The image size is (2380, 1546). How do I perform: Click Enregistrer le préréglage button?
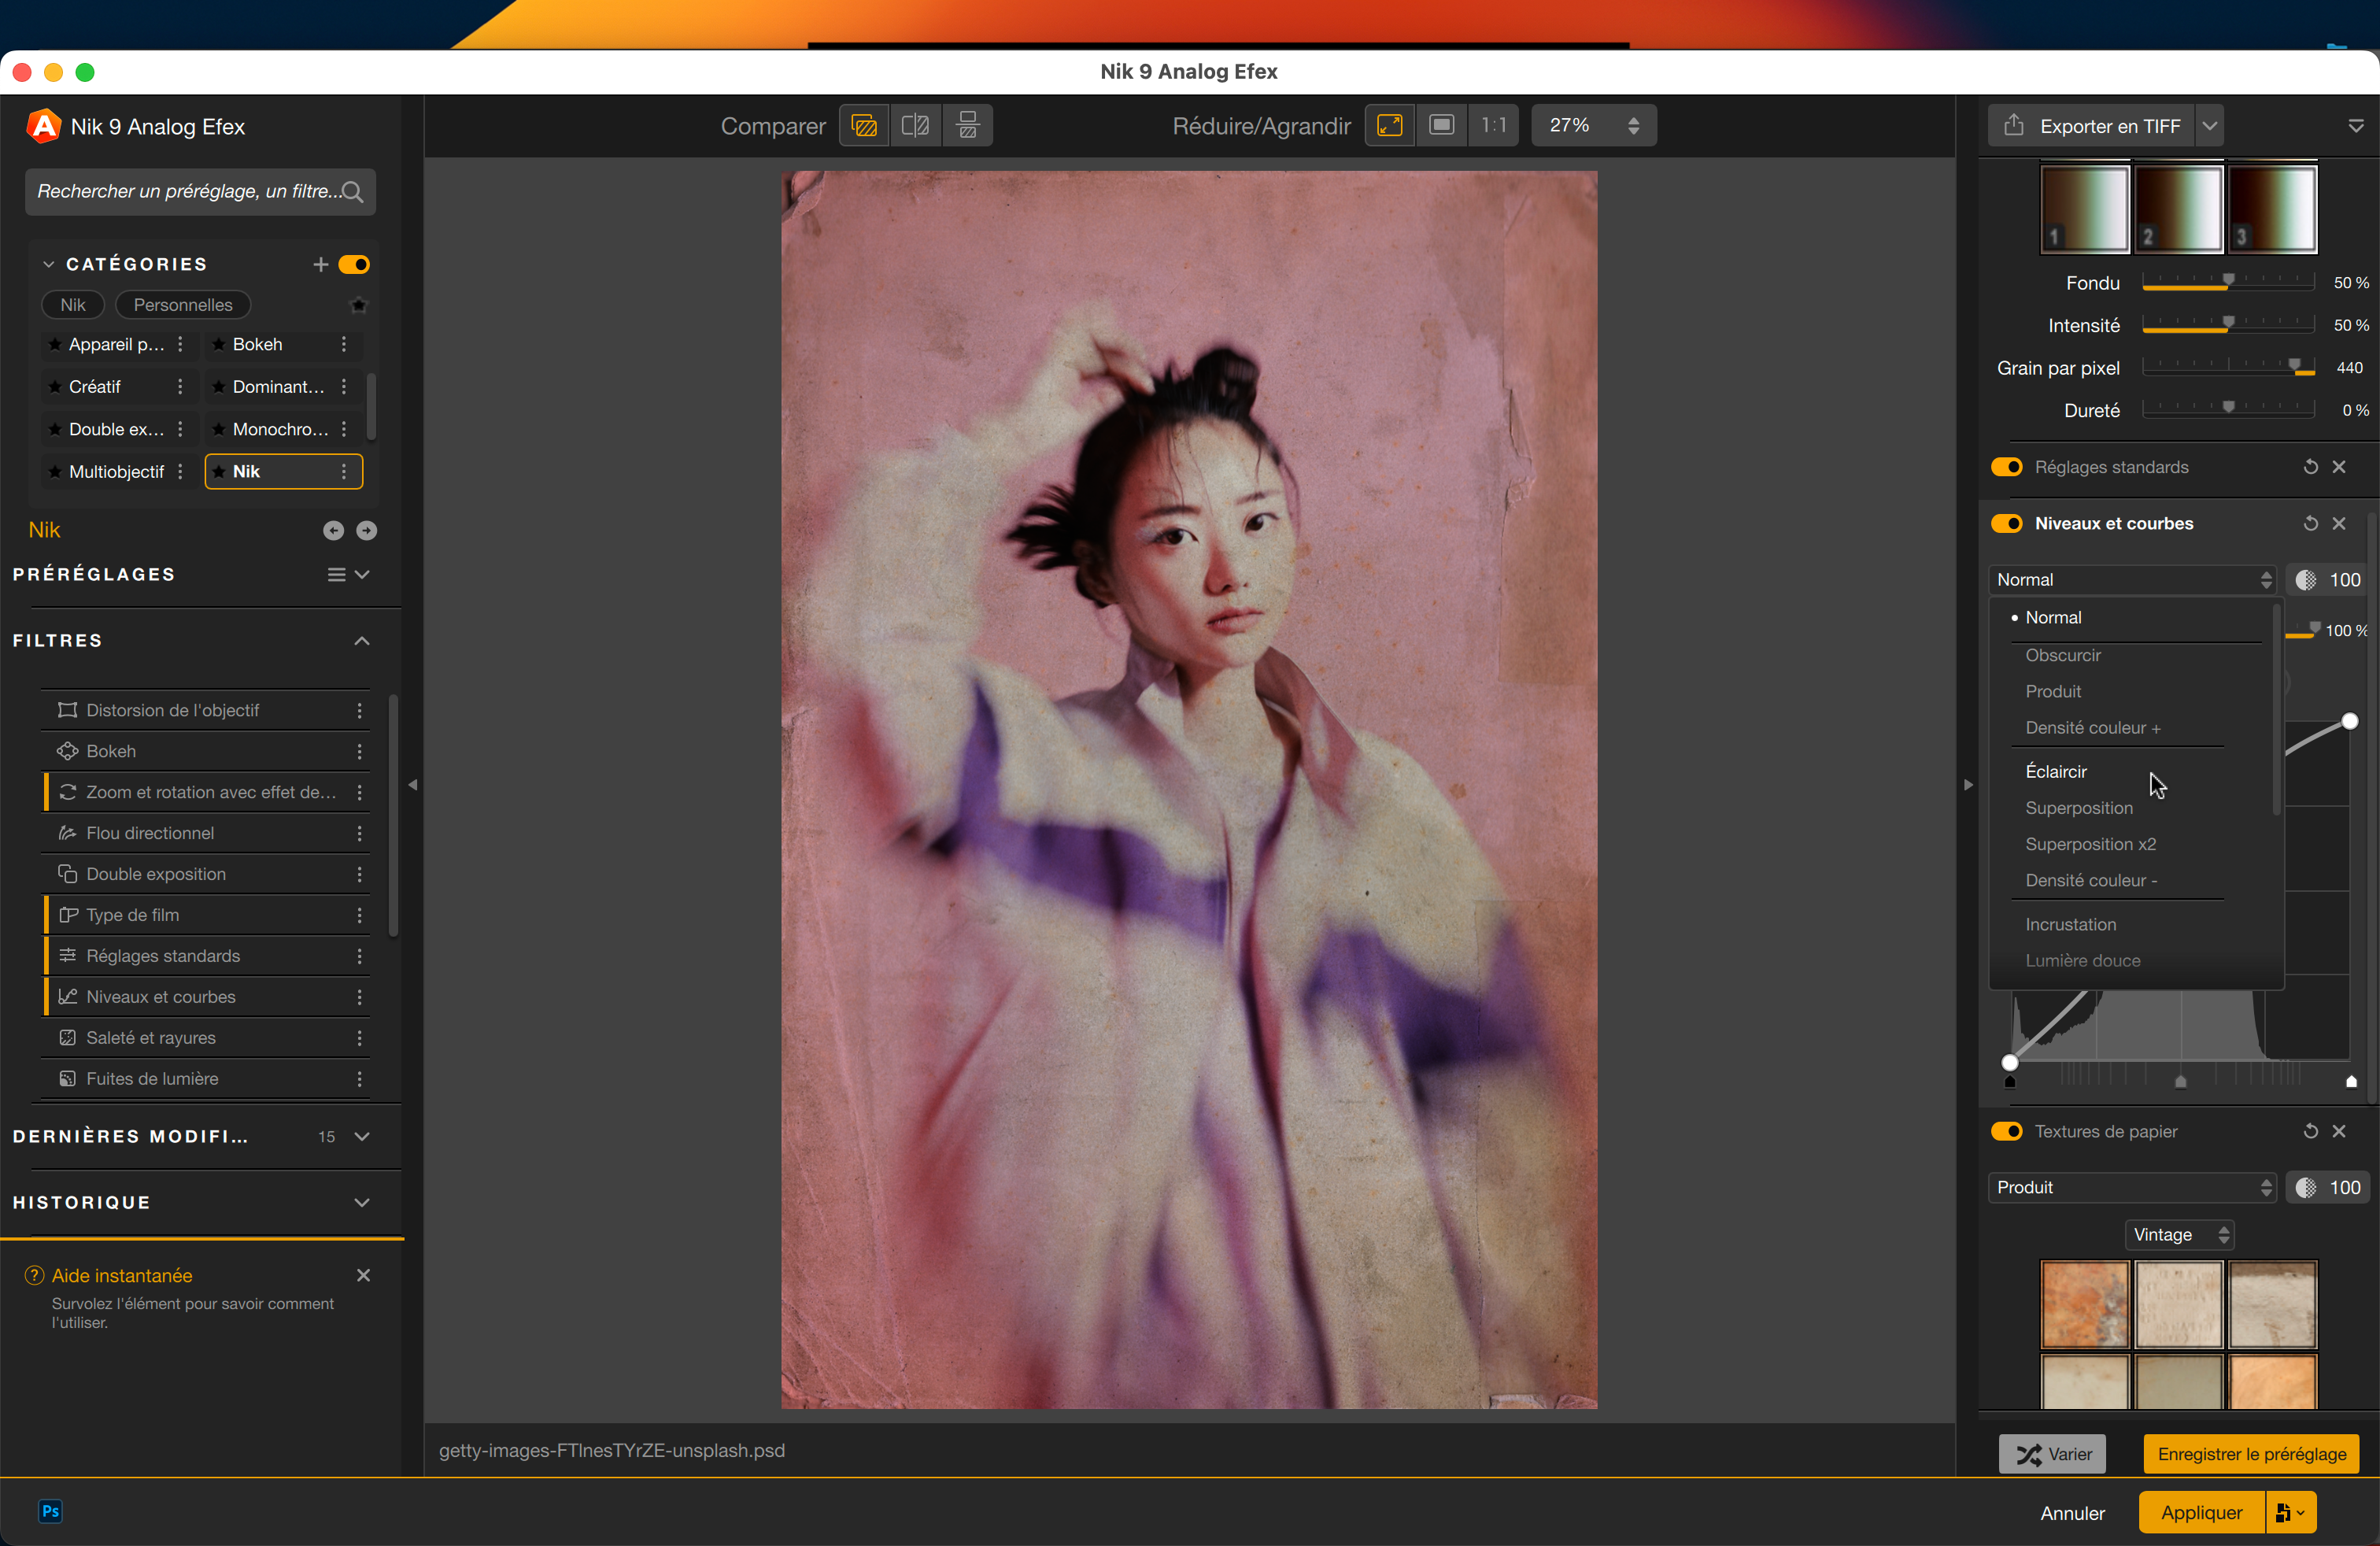click(x=2251, y=1454)
